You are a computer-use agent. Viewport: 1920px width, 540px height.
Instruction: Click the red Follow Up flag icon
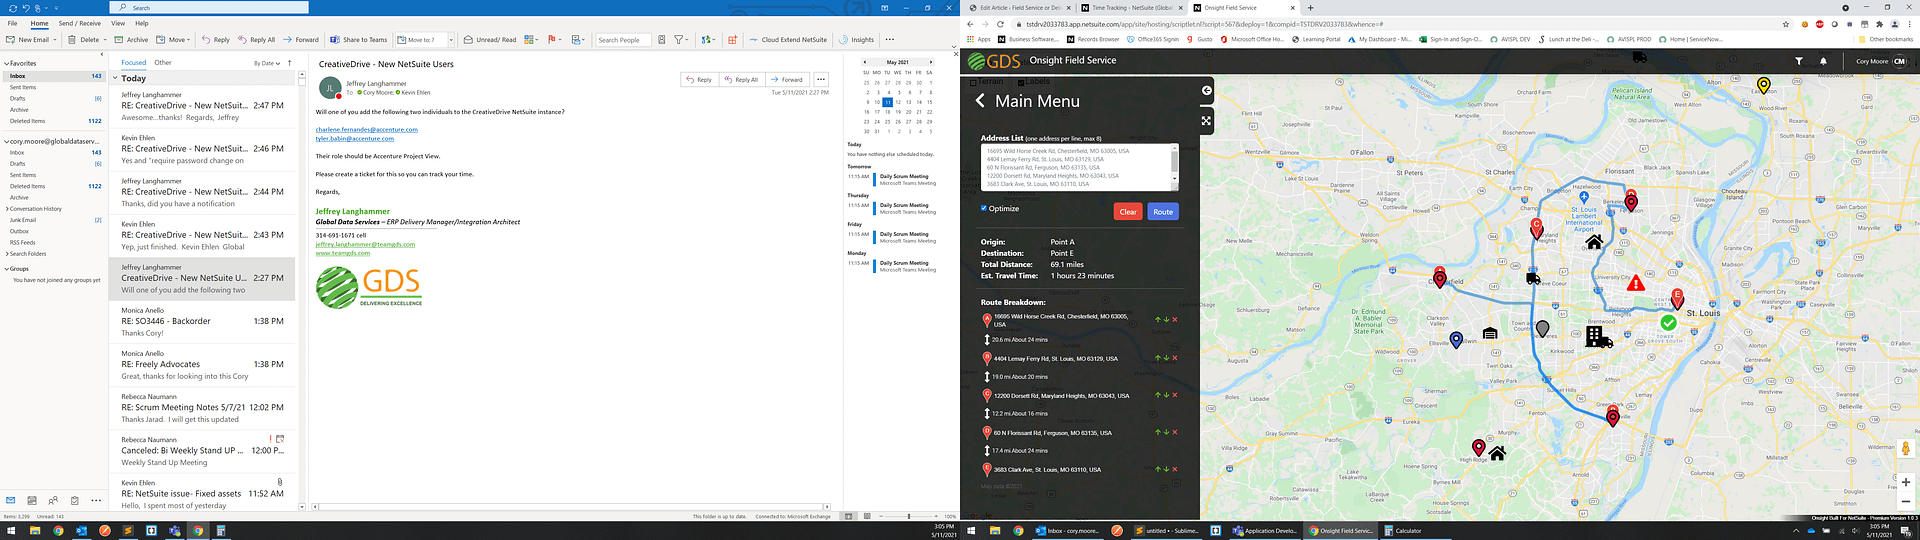[553, 40]
